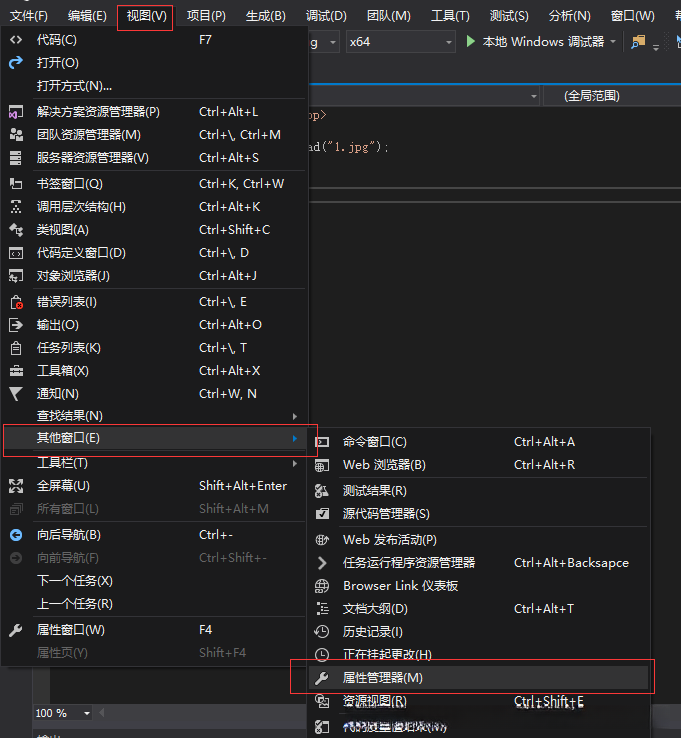Click the Open (打开) curved arrow icon
Image resolution: width=681 pixels, height=738 pixels.
click(16, 63)
